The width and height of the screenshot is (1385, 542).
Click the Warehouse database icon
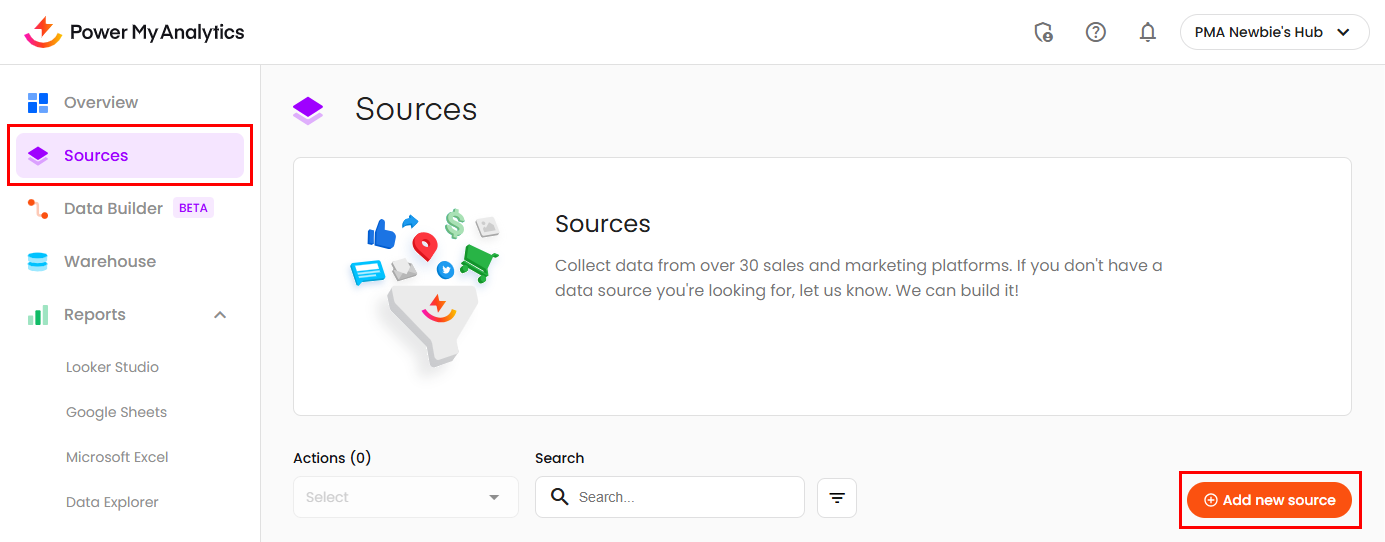[x=38, y=261]
